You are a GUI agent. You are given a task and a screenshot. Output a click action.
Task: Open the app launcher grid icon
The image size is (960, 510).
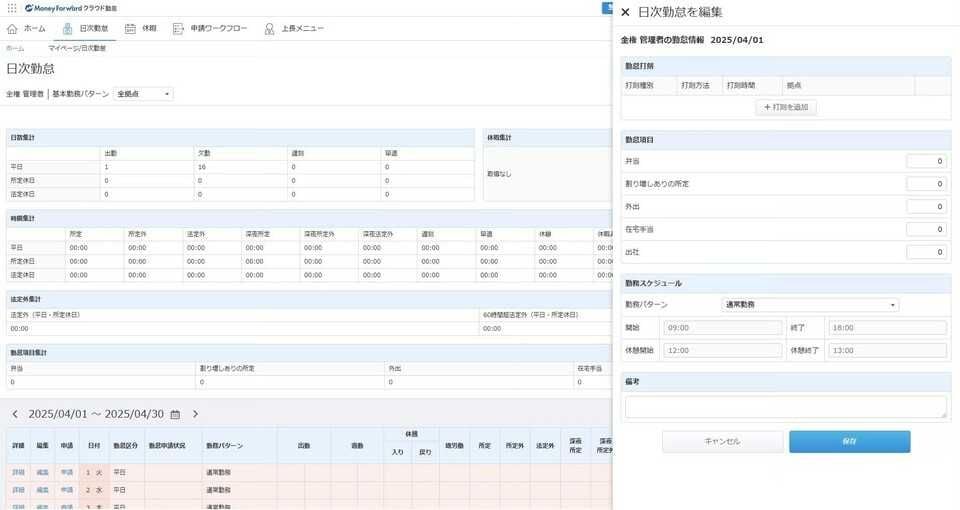(11, 8)
